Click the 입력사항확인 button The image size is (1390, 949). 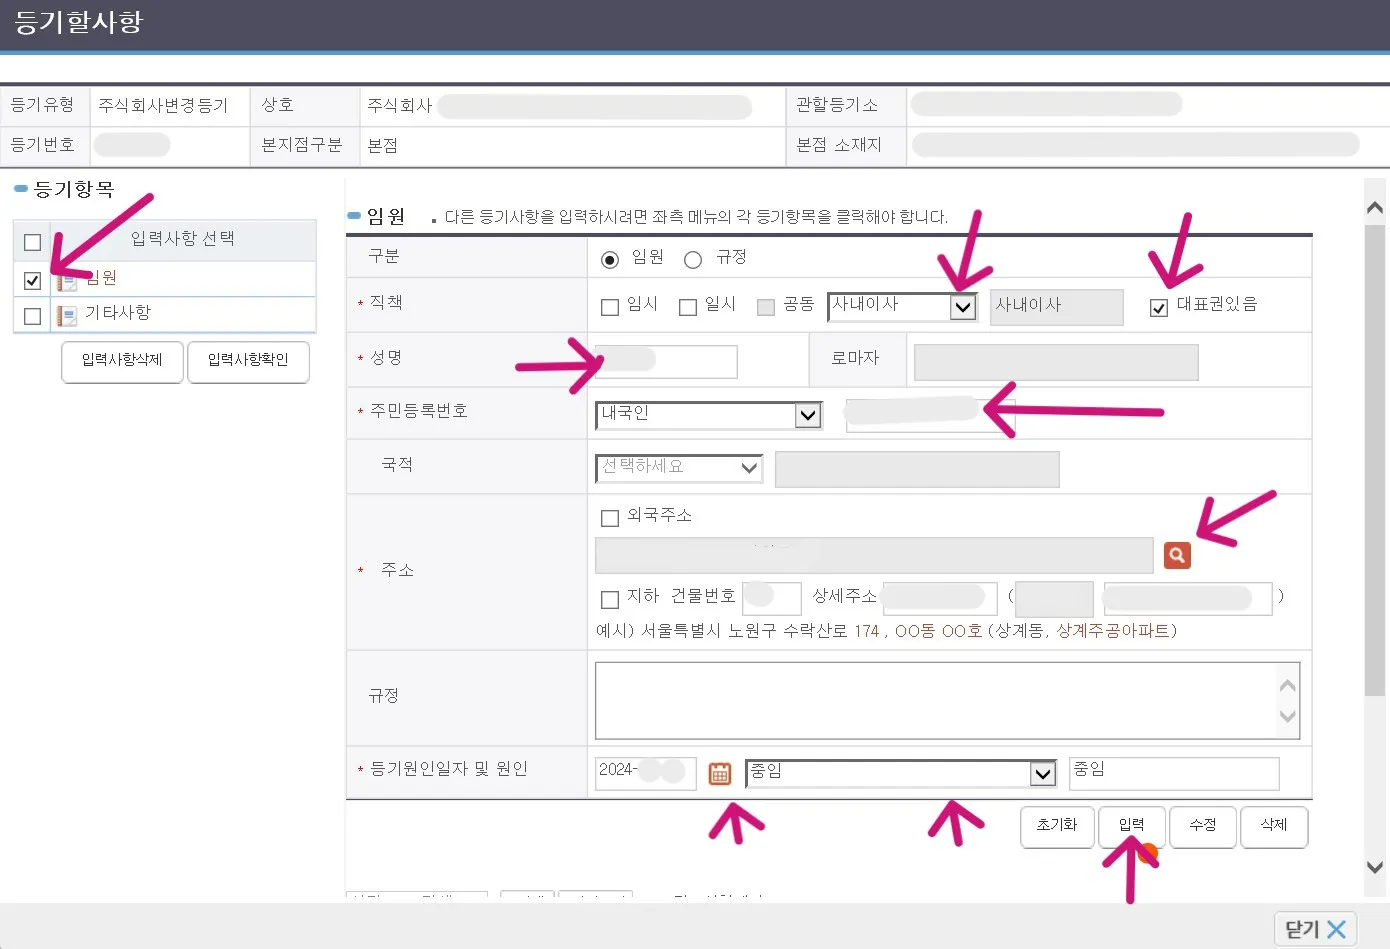(x=248, y=362)
